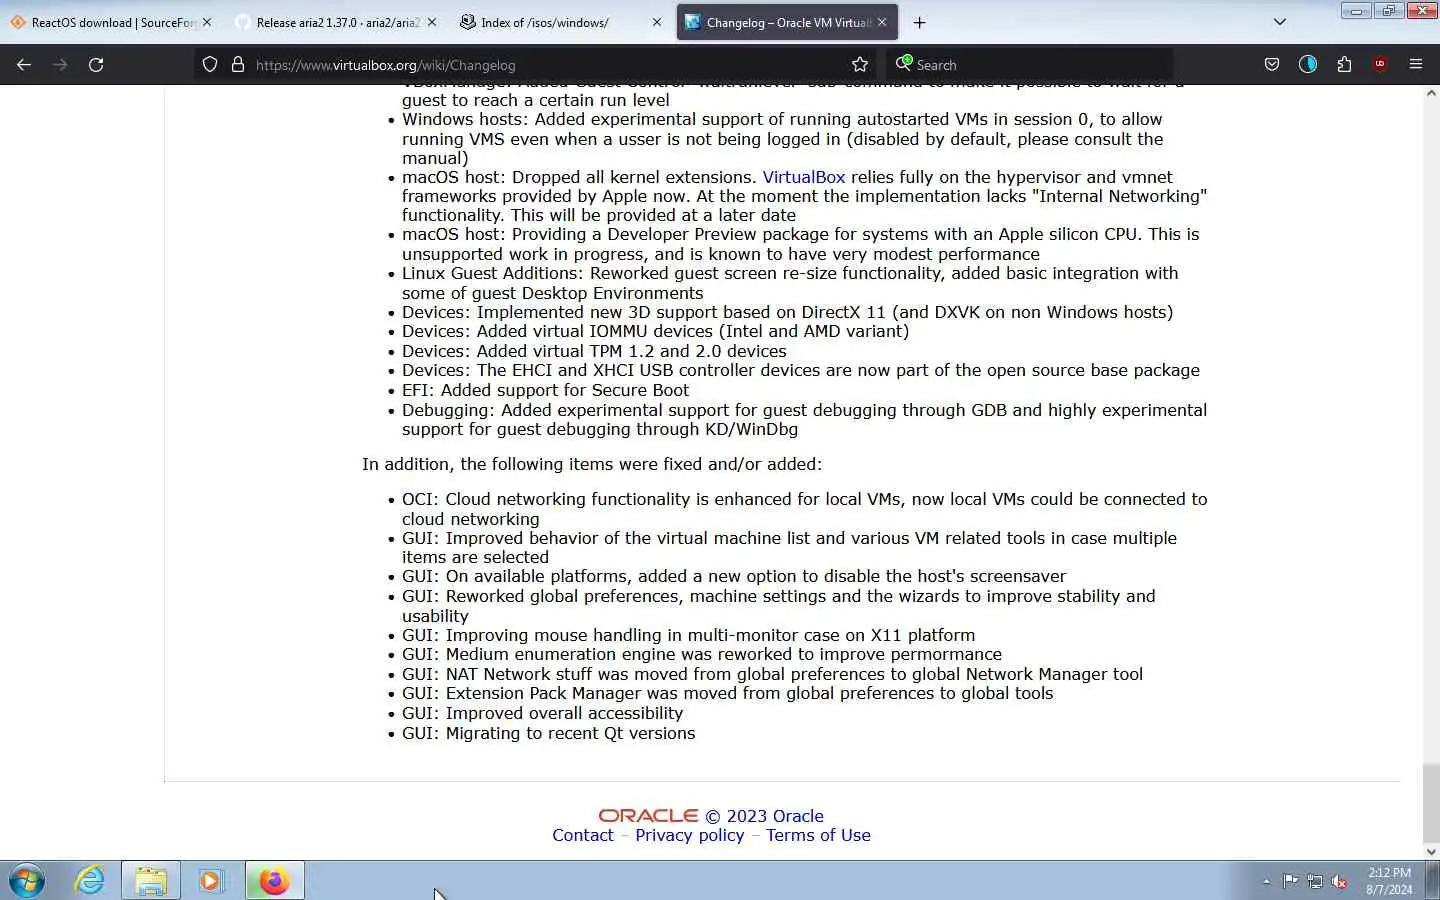Open the Action Center flag icon
The image size is (1440, 900).
pos(1290,881)
